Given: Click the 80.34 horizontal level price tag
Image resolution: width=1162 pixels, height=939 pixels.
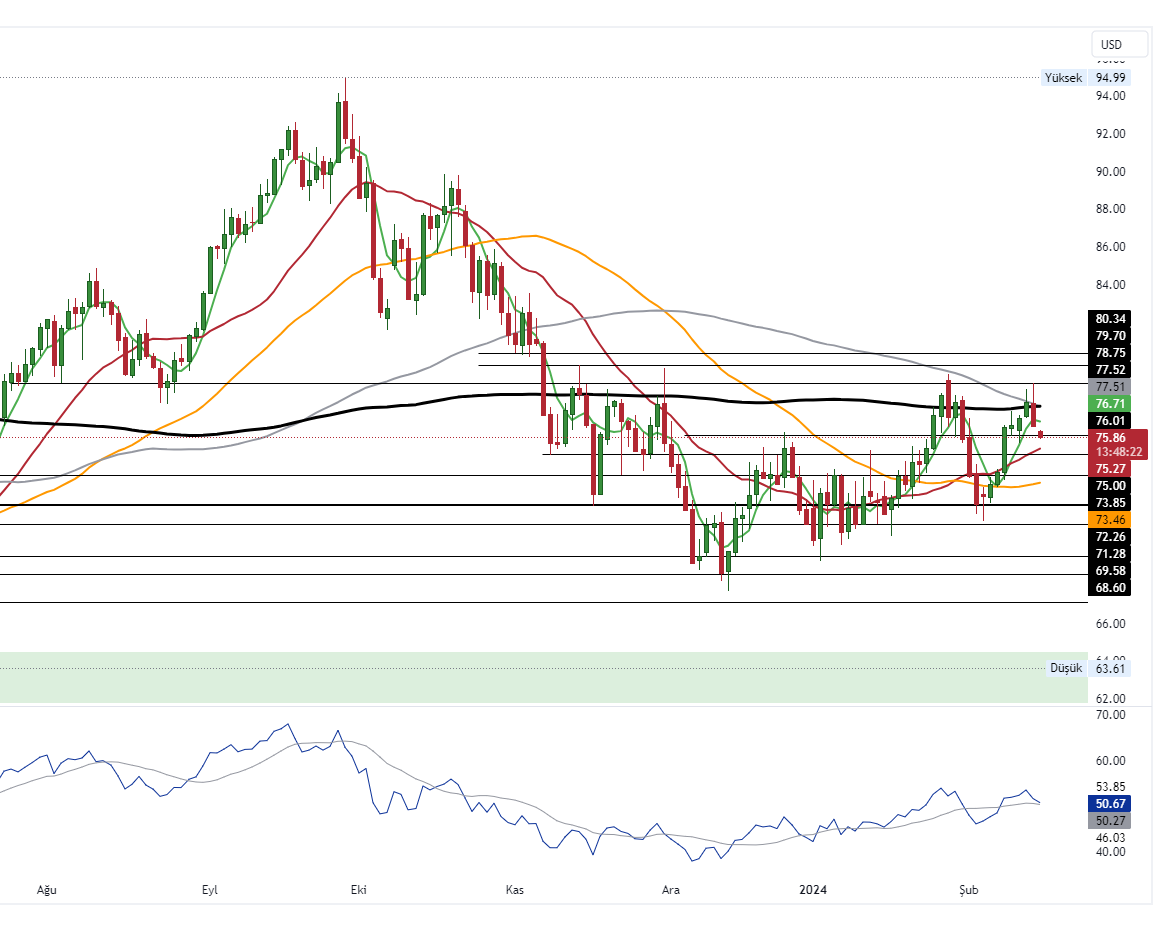Looking at the screenshot, I should (x=1111, y=319).
